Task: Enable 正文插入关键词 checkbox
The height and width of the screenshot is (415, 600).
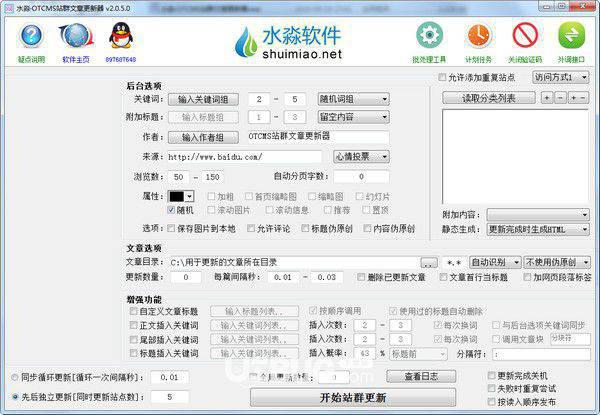Action: pyautogui.click(x=133, y=325)
